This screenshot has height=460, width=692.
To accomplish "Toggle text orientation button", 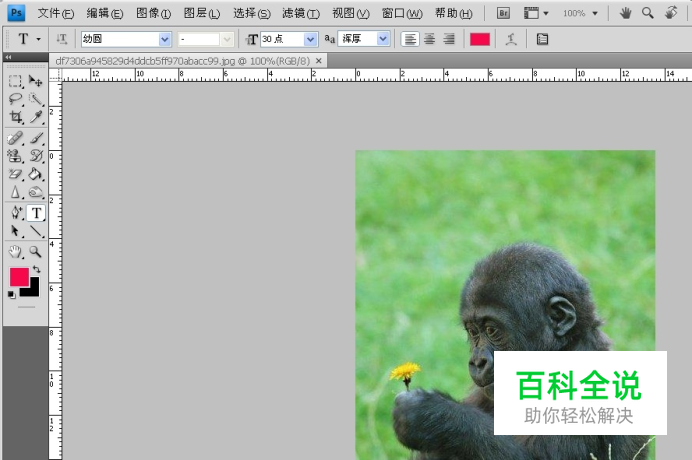I will 62,39.
